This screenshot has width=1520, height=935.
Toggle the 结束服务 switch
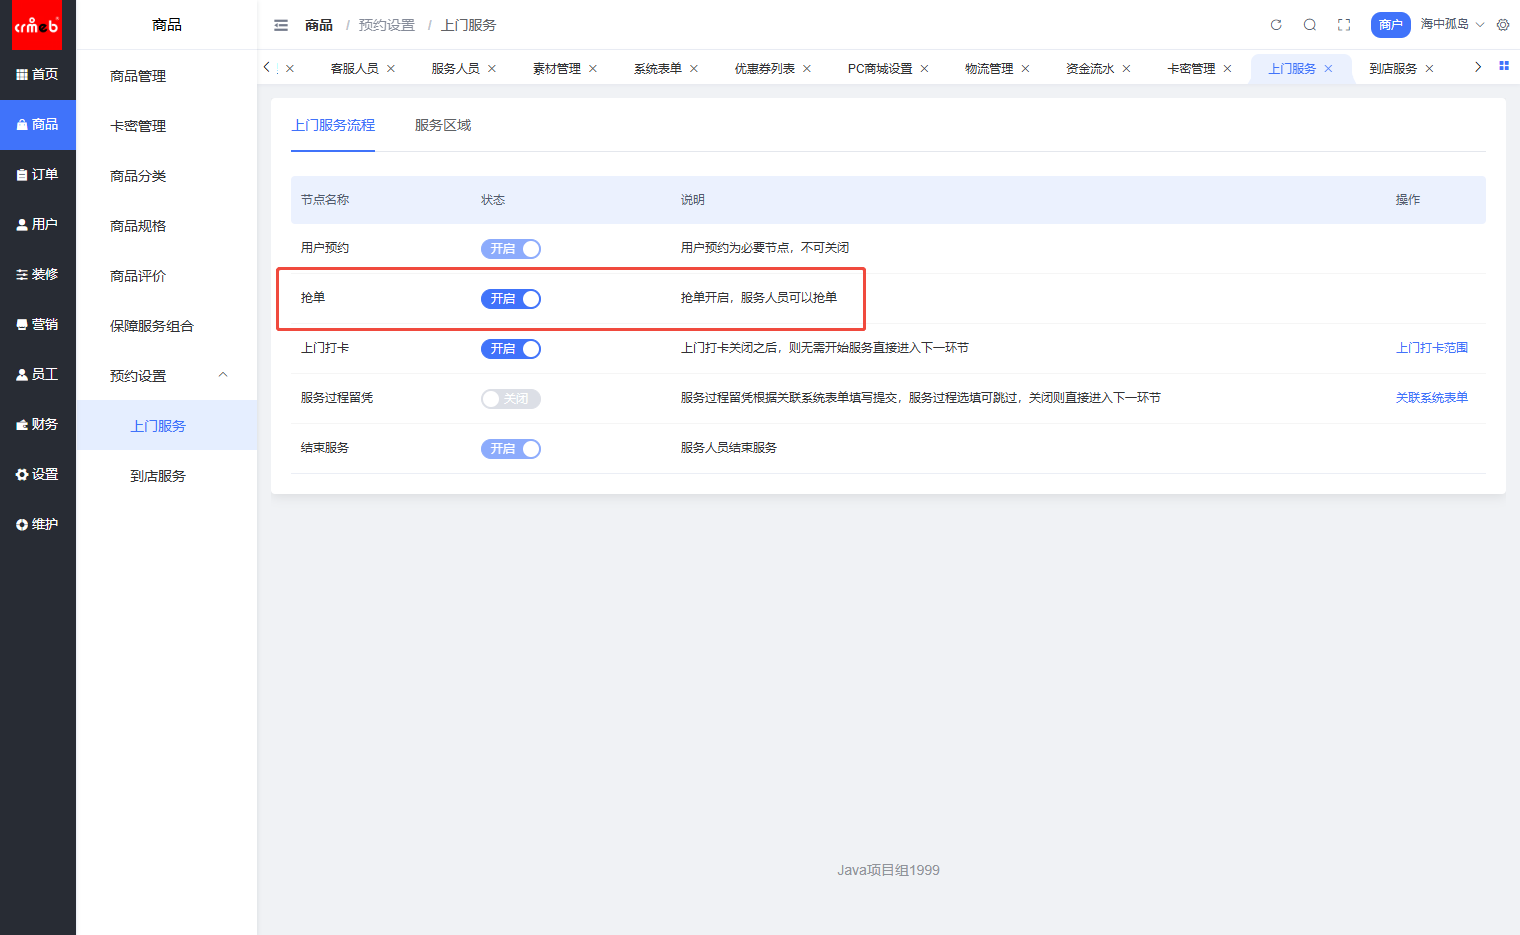click(511, 449)
